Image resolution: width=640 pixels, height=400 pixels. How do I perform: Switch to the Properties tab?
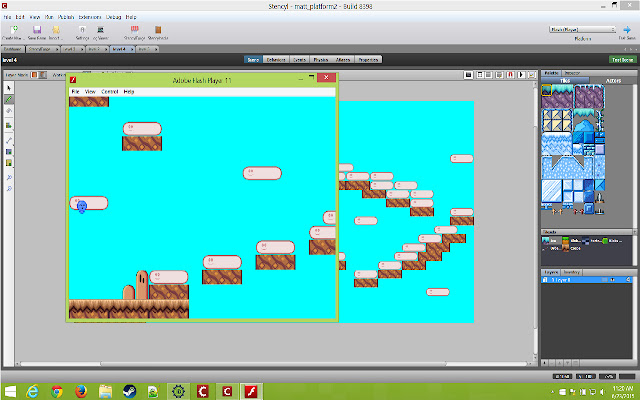(368, 60)
